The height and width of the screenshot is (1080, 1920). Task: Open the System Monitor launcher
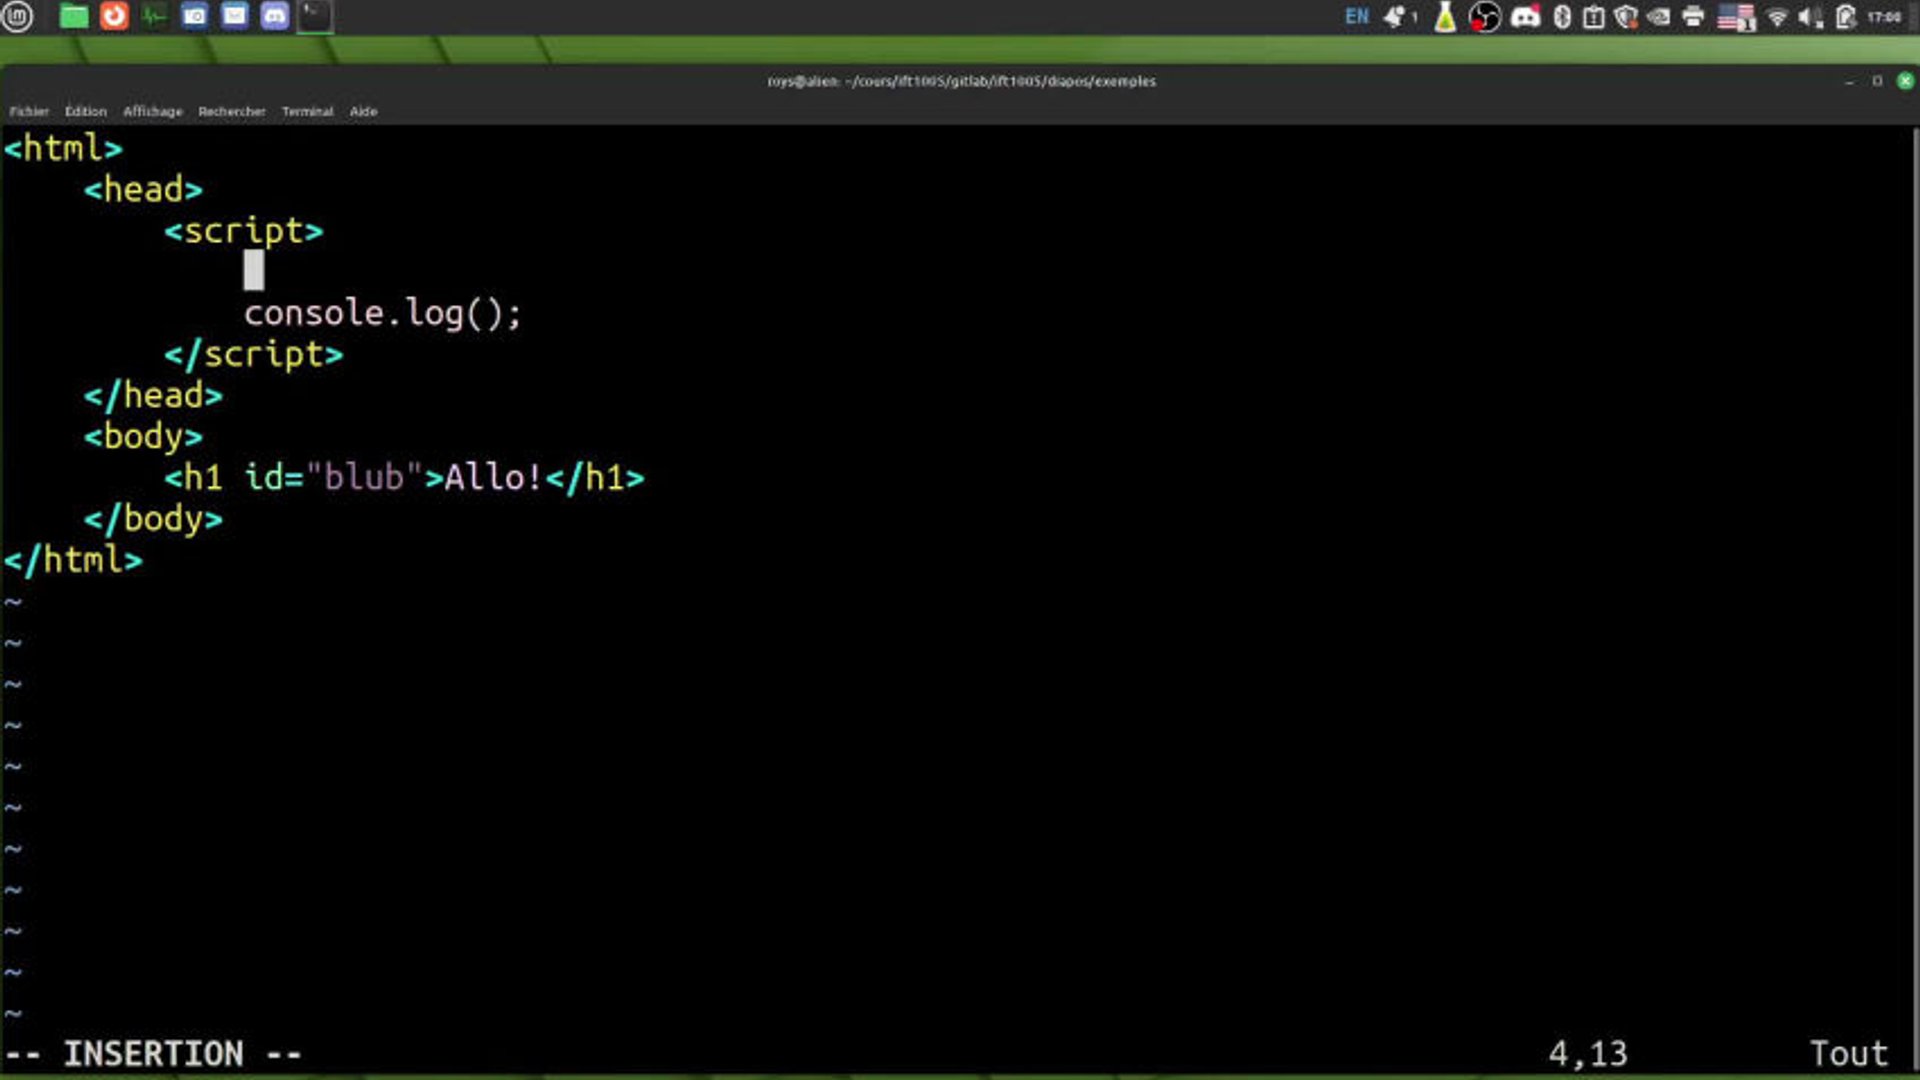pos(154,16)
